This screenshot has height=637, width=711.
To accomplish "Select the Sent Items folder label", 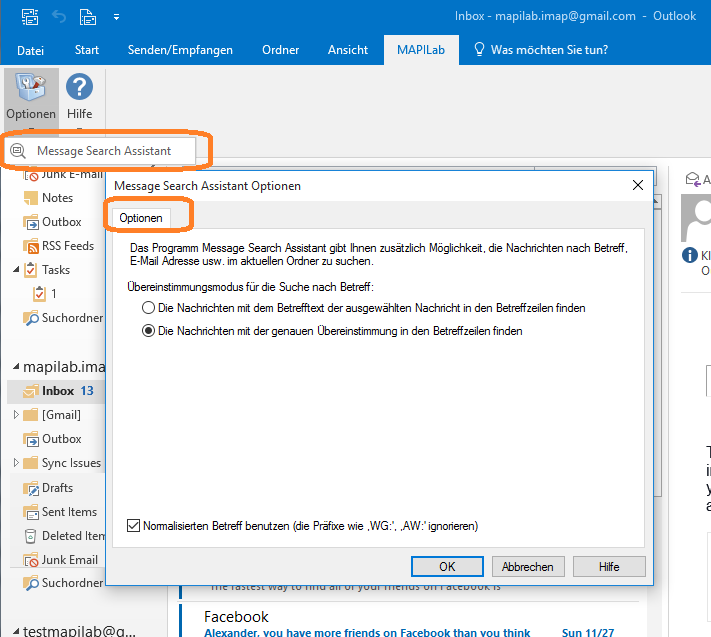I will (x=69, y=512).
